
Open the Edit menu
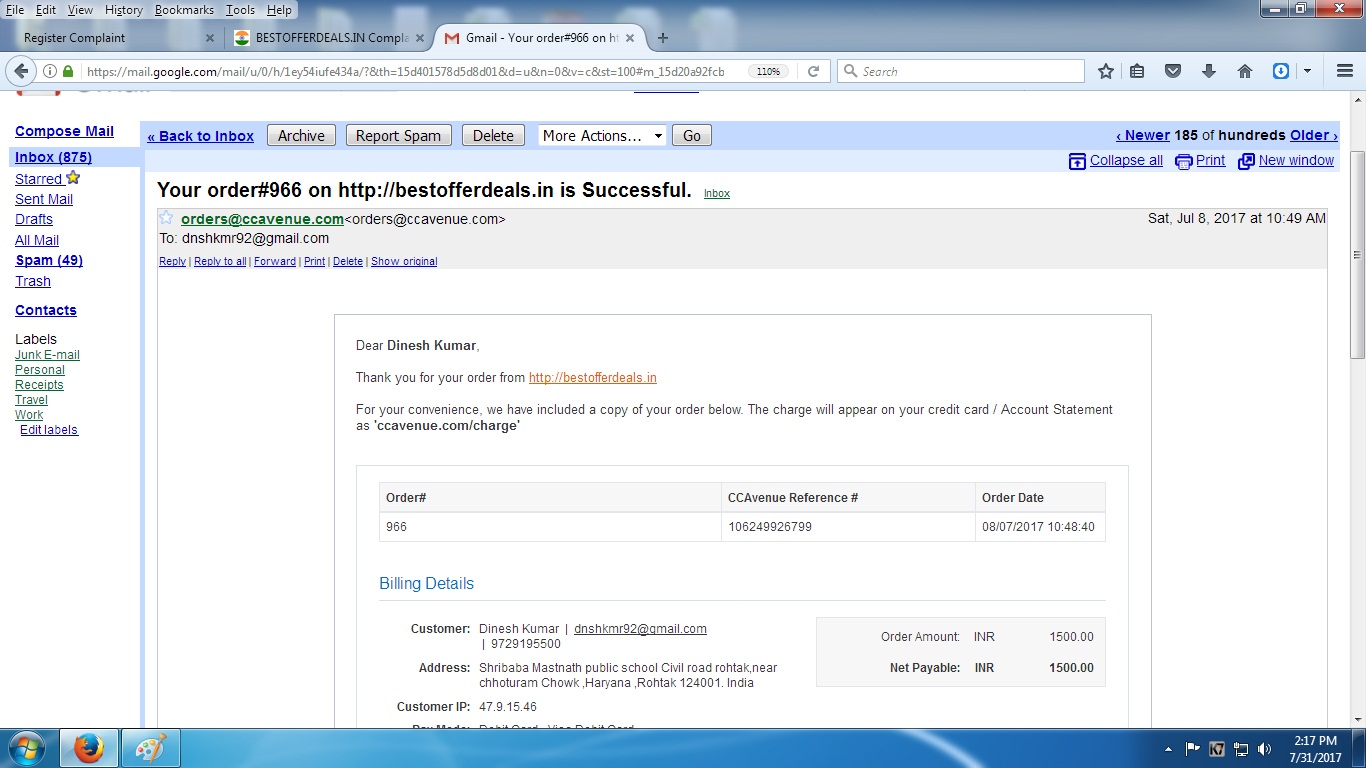pyautogui.click(x=46, y=10)
